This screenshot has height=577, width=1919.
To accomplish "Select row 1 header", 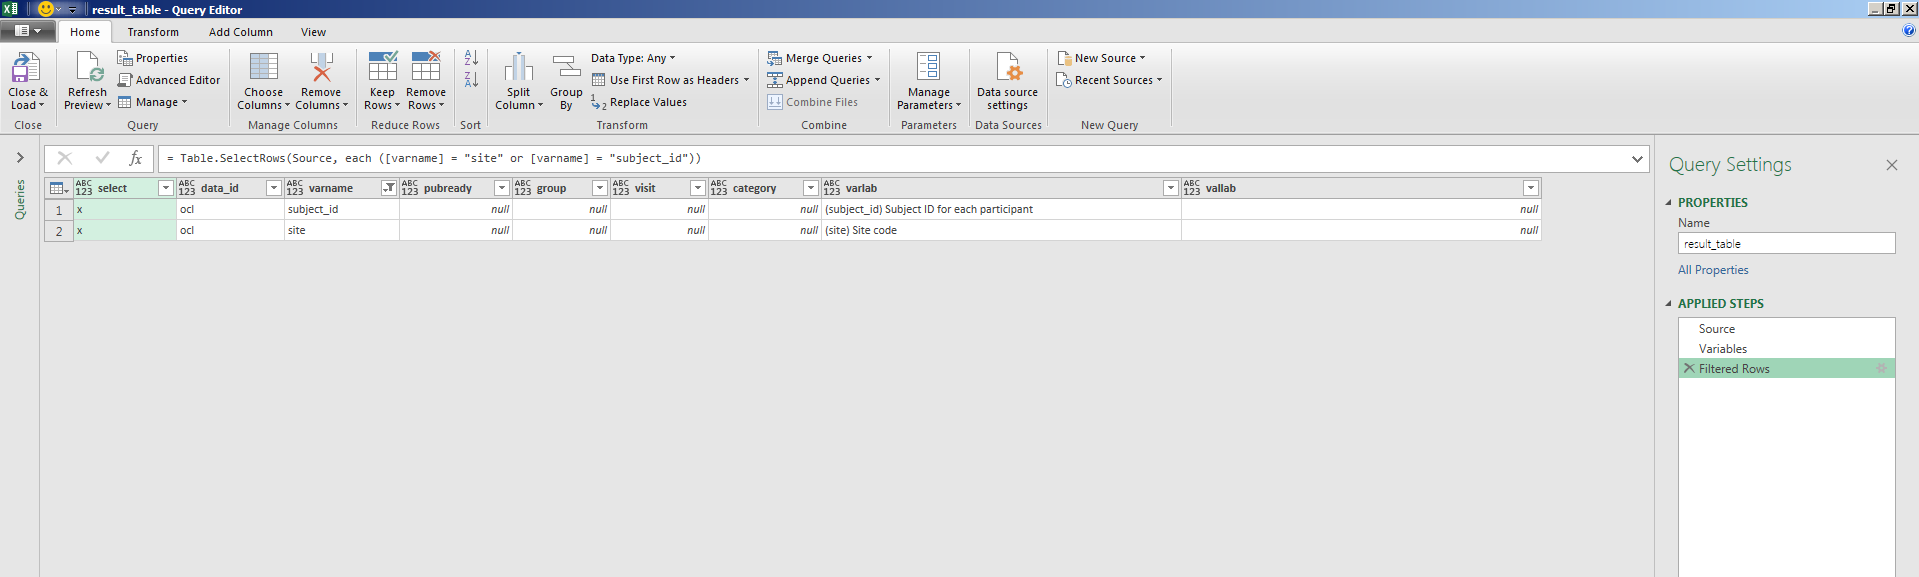I will tap(59, 210).
